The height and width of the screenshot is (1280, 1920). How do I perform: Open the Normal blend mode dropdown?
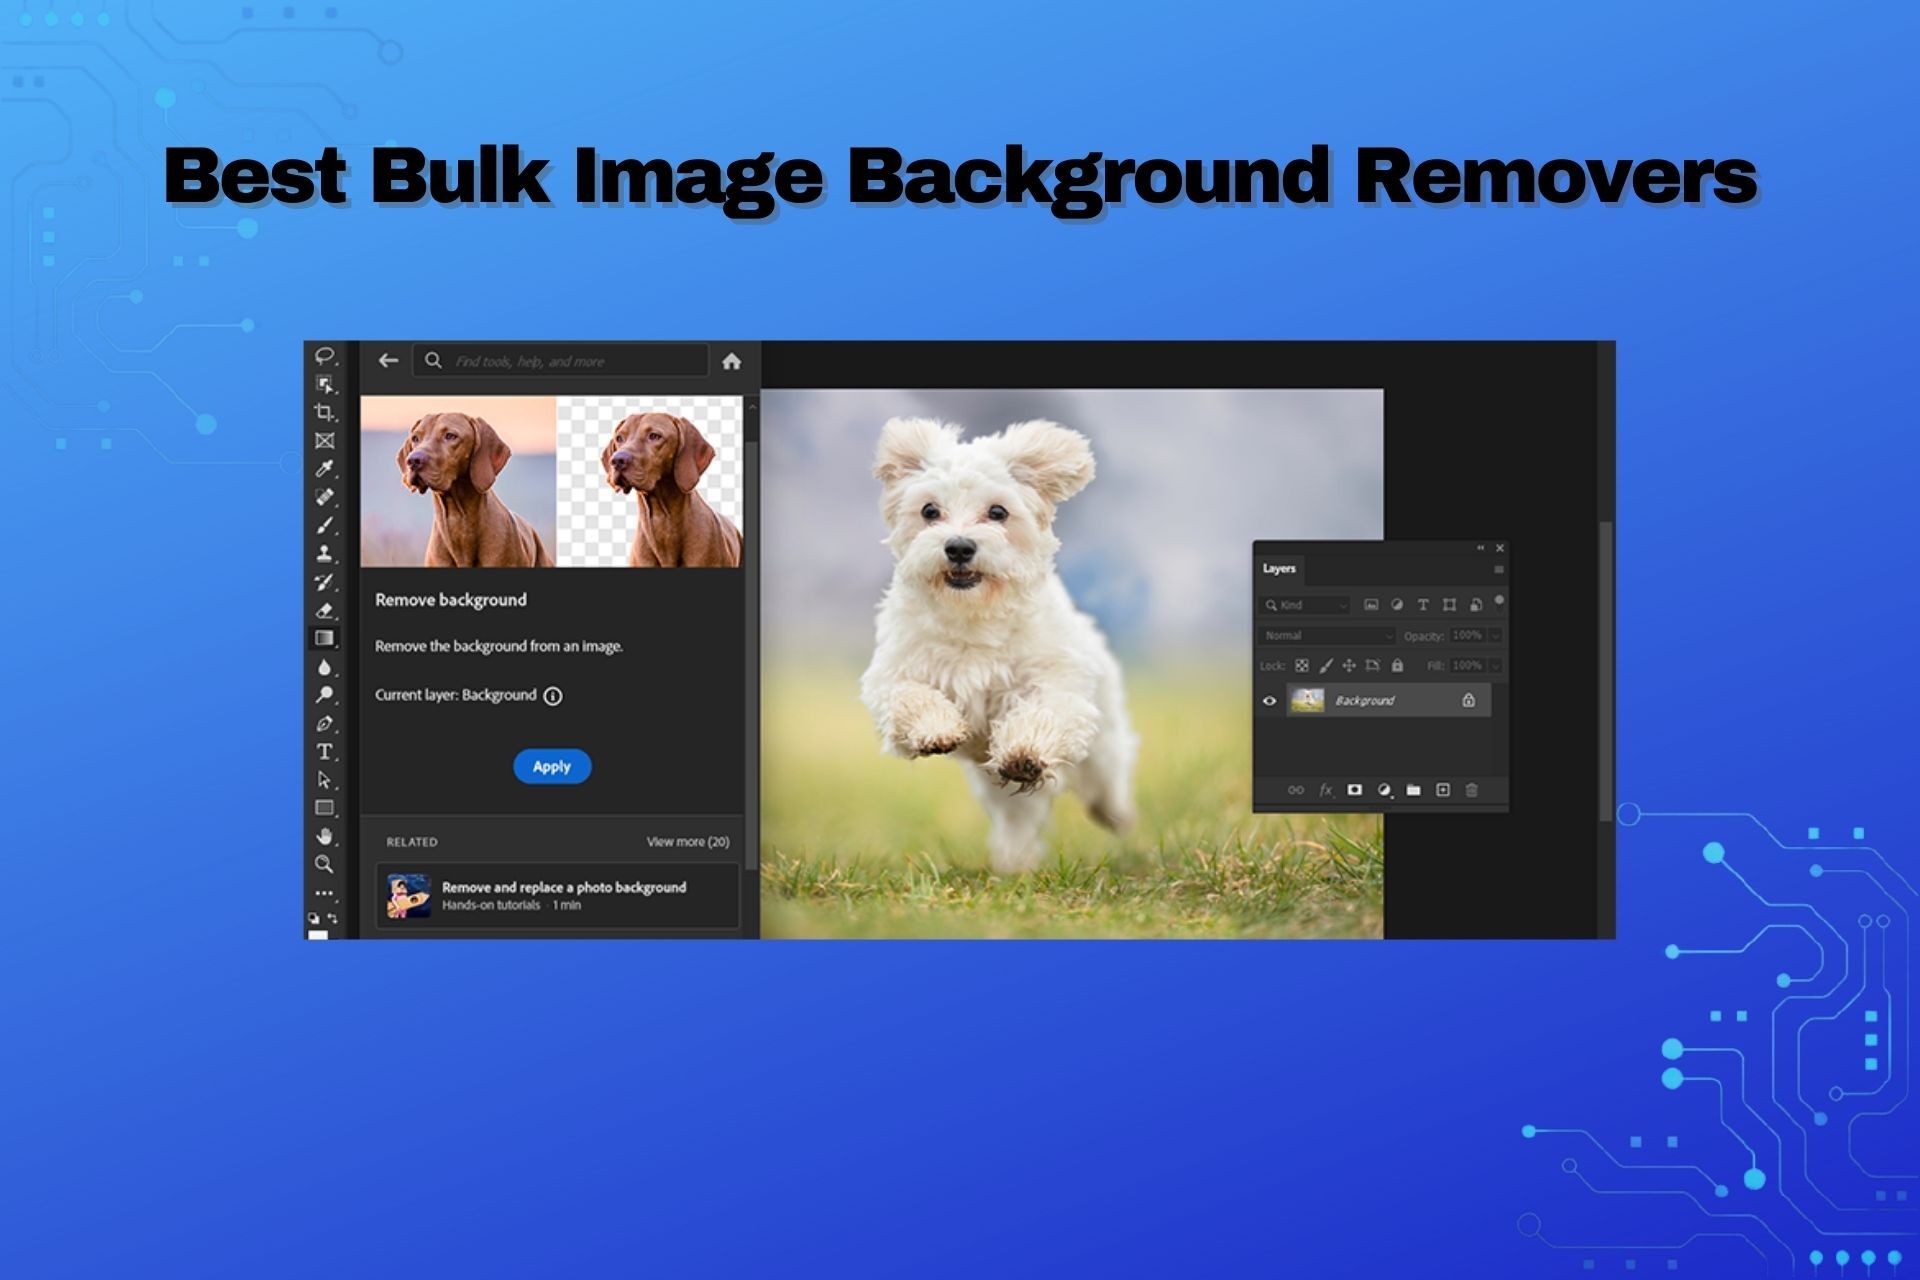1326,636
